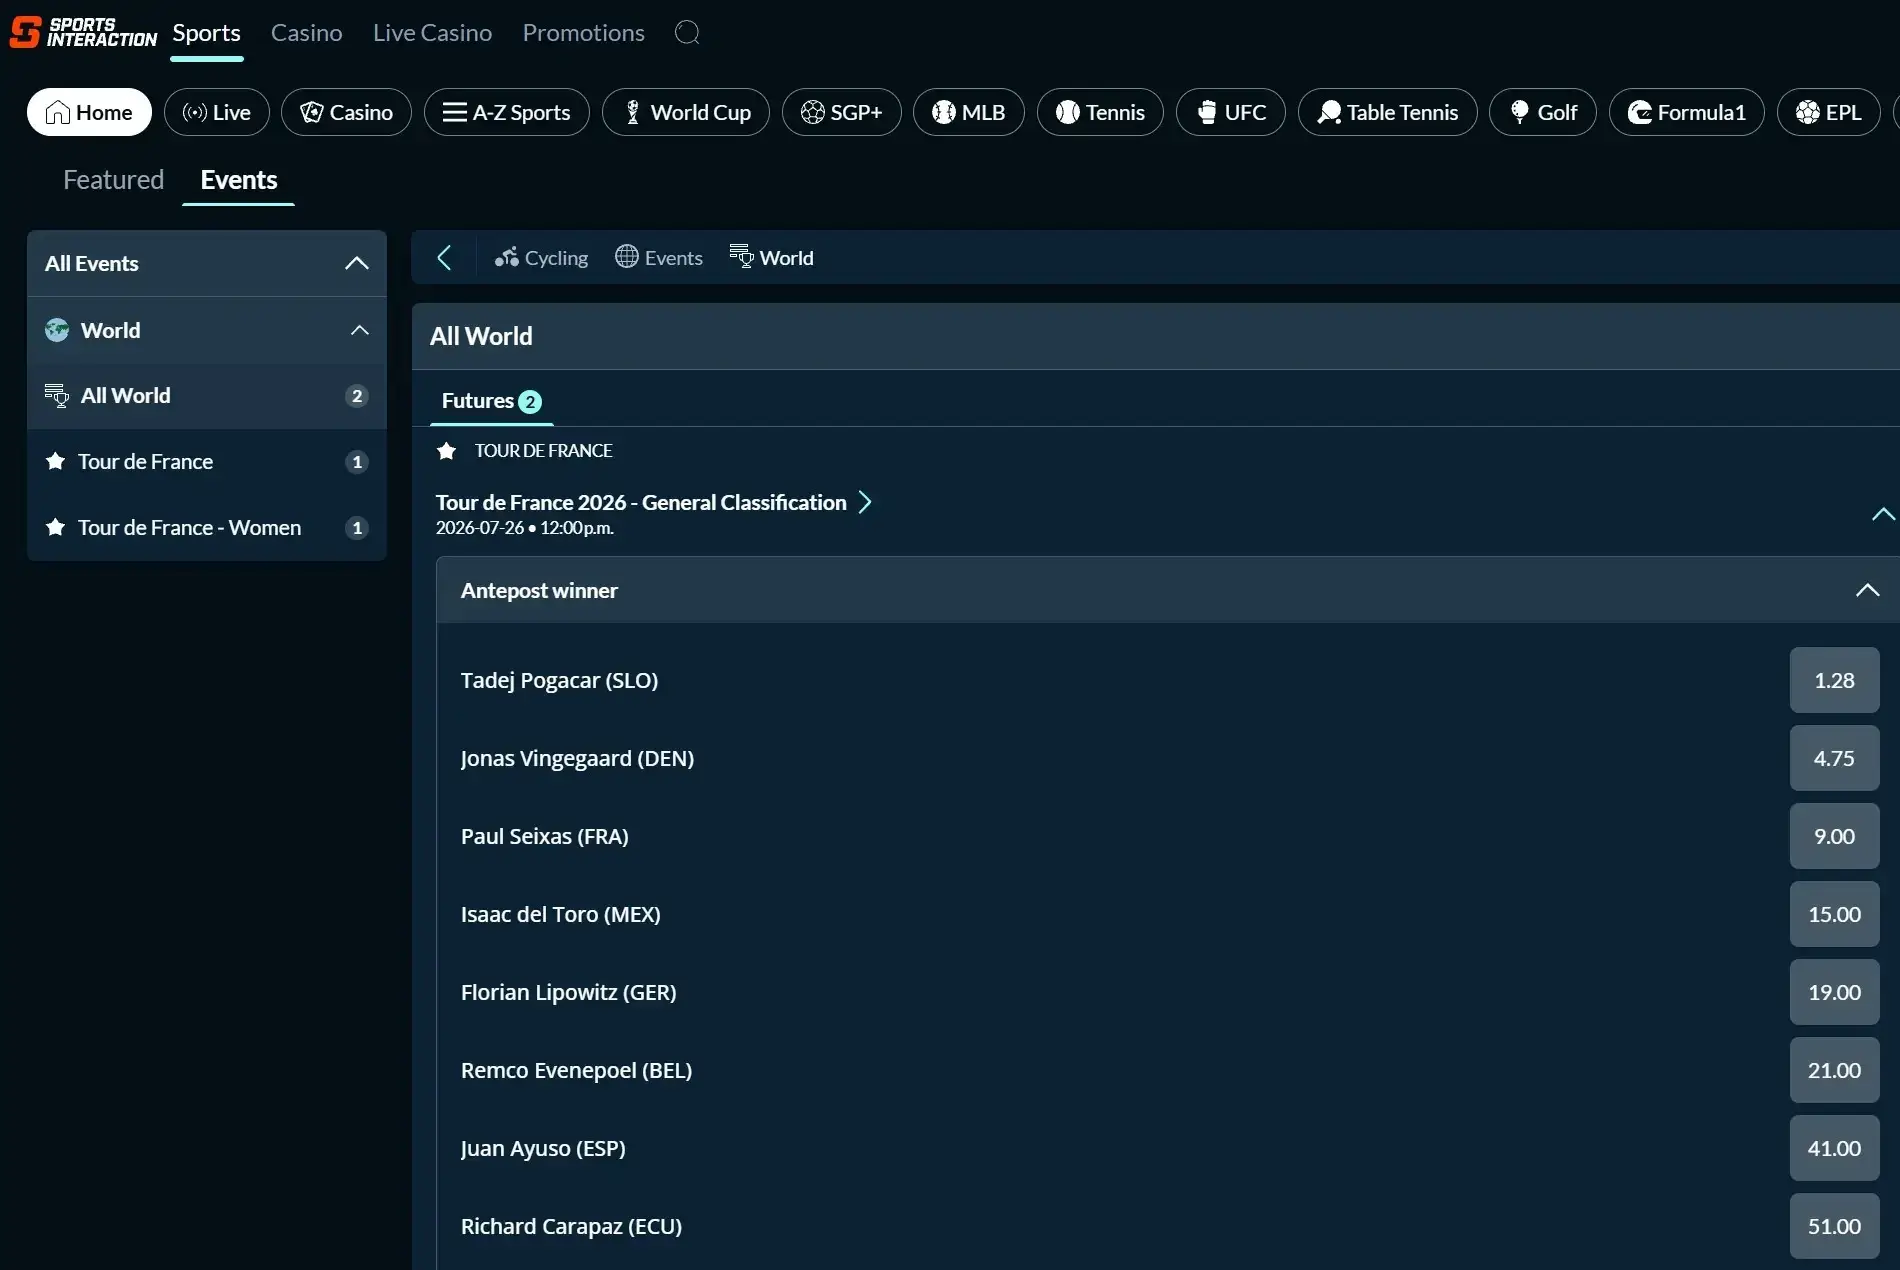Click the star icon beside Tour de France - Women
This screenshot has height=1270, width=1900.
coord(56,527)
